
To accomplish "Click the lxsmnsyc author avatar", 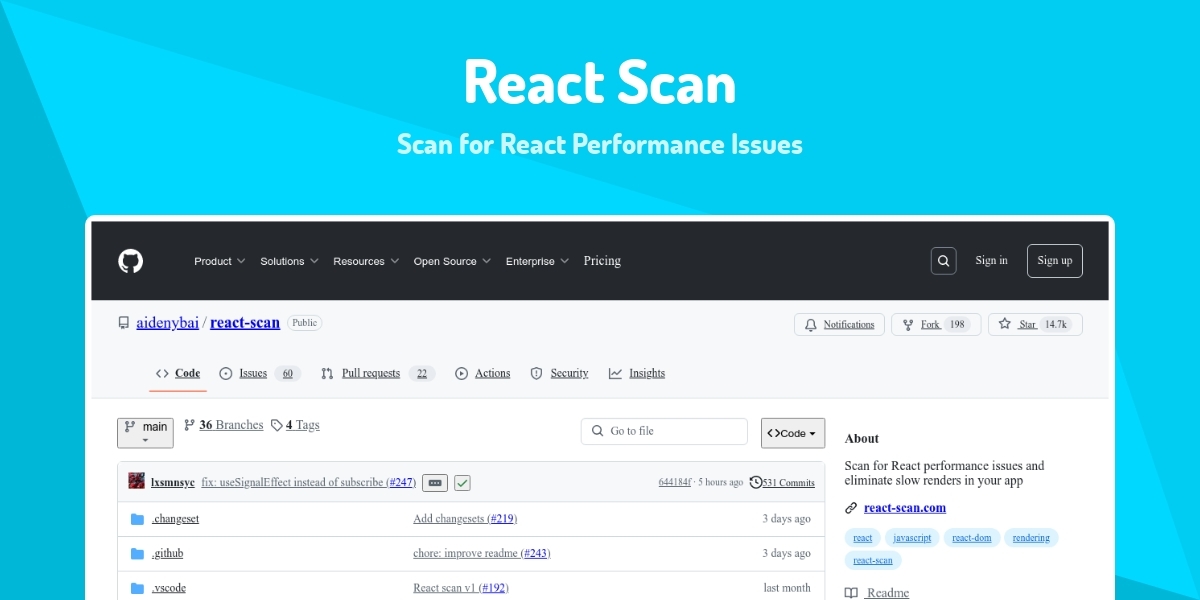I will coord(137,482).
